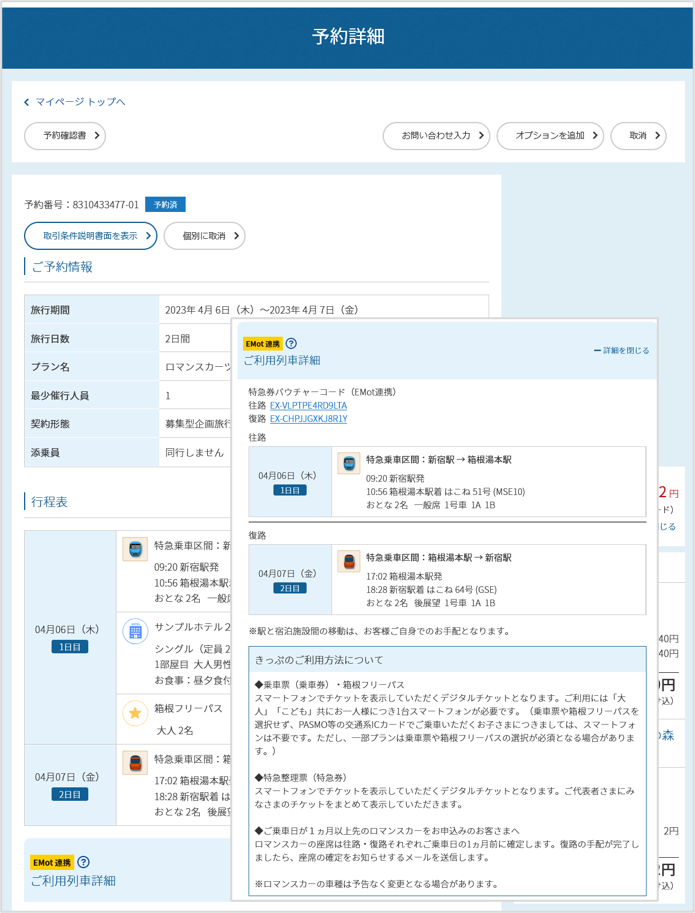Click the ご予約情報 section heading
The height and width of the screenshot is (913, 695).
pyautogui.click(x=62, y=267)
